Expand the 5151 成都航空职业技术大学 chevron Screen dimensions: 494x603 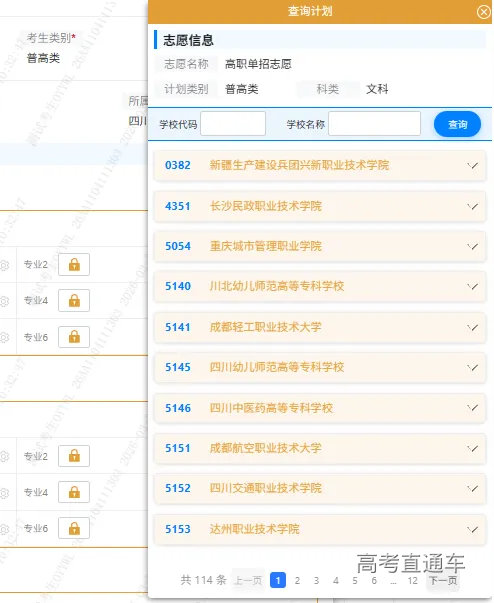click(x=472, y=448)
